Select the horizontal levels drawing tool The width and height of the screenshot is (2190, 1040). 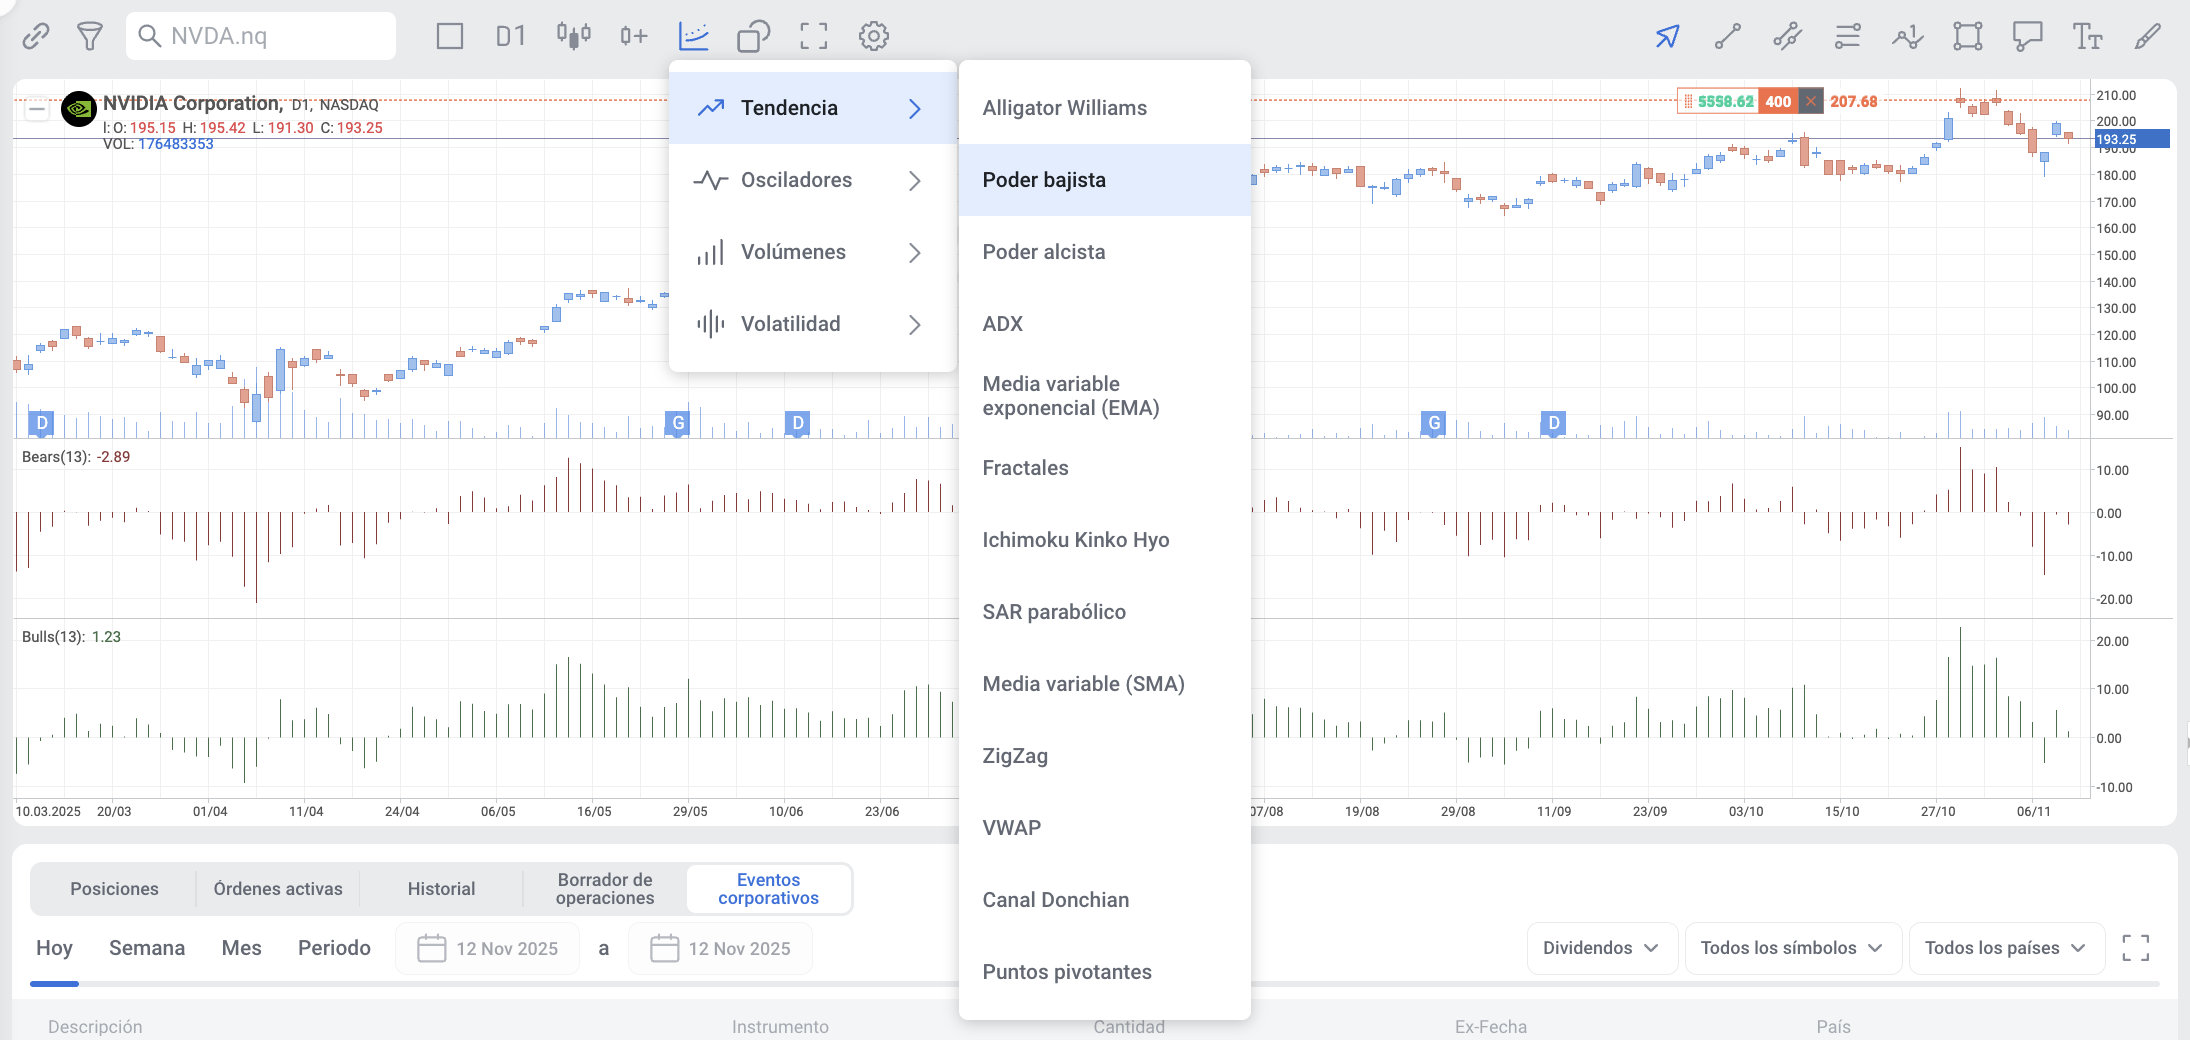pos(1848,37)
